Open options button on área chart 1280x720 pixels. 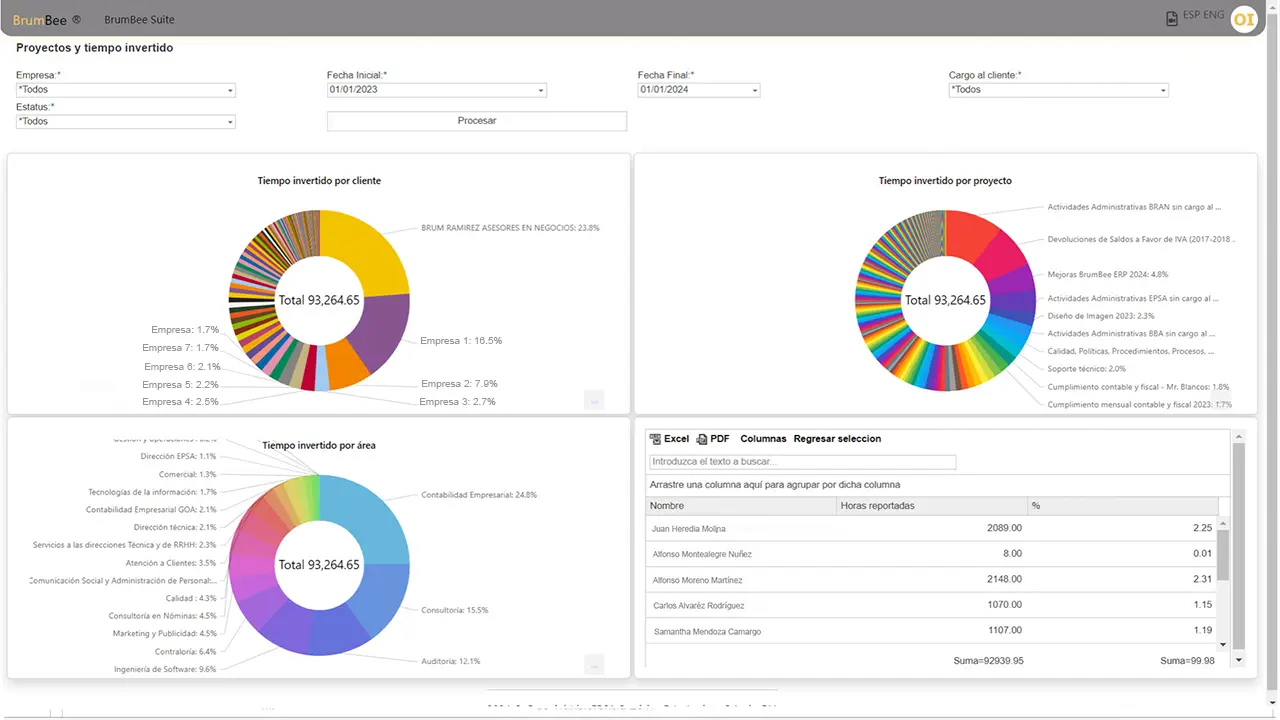point(594,664)
